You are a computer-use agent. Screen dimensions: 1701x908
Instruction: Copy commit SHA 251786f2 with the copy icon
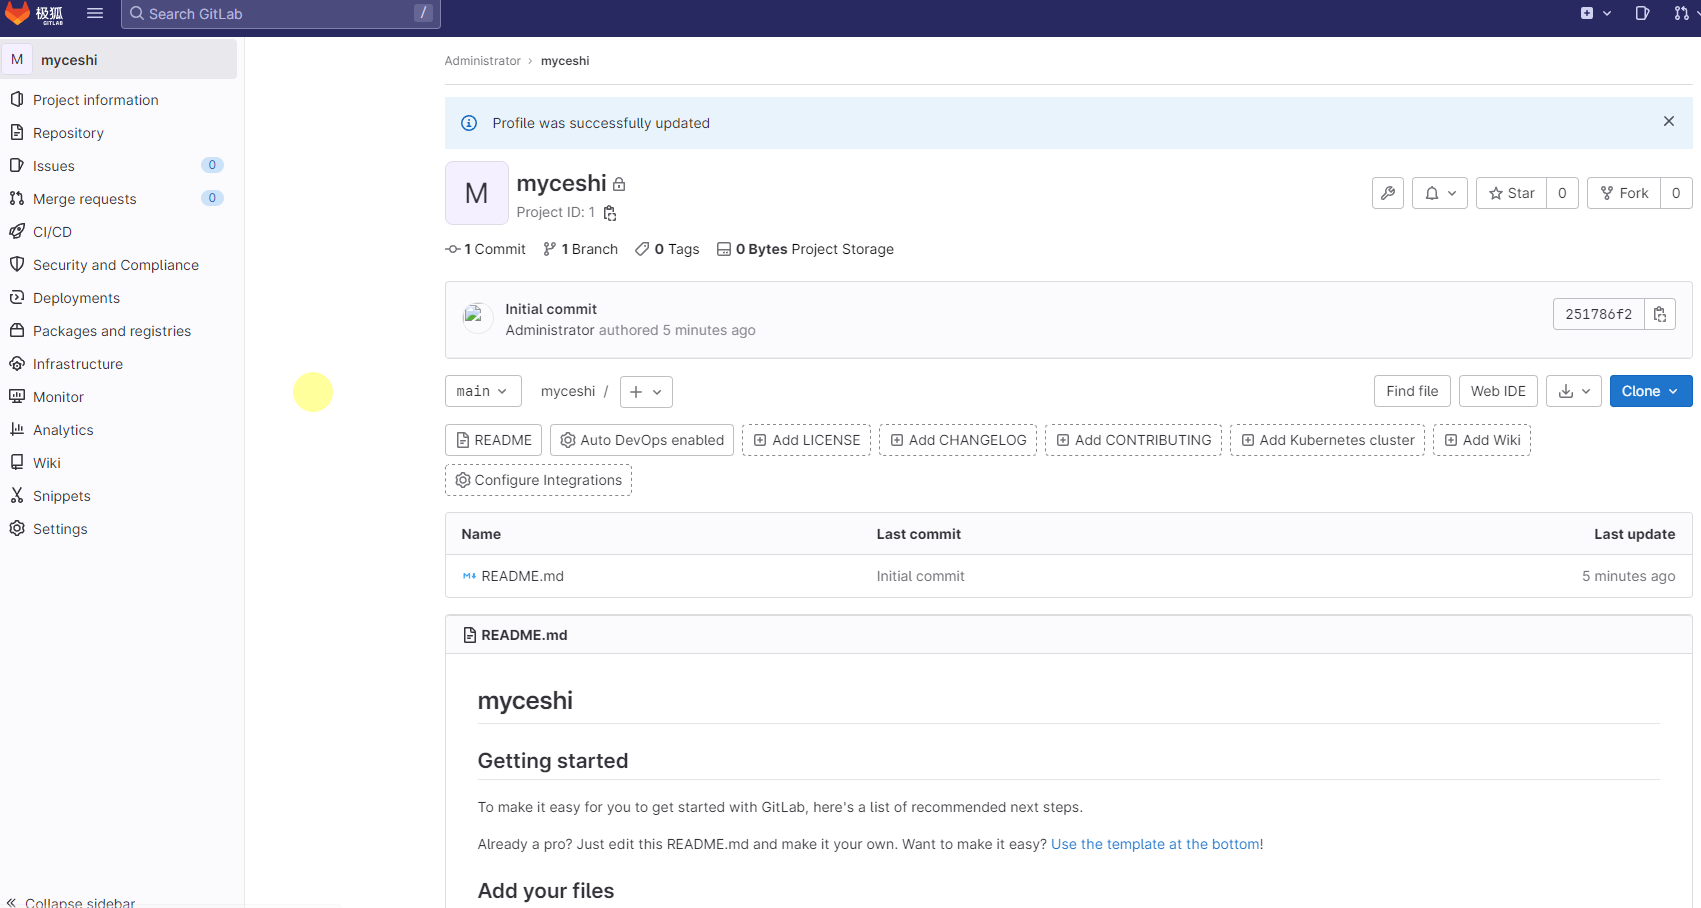(1660, 313)
